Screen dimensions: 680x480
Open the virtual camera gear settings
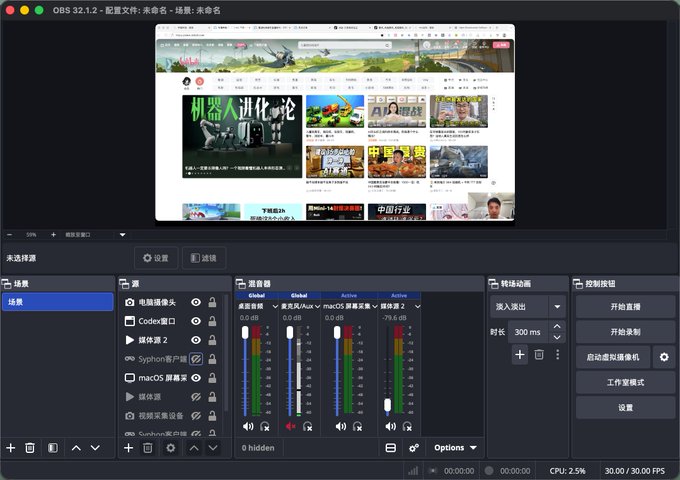664,357
